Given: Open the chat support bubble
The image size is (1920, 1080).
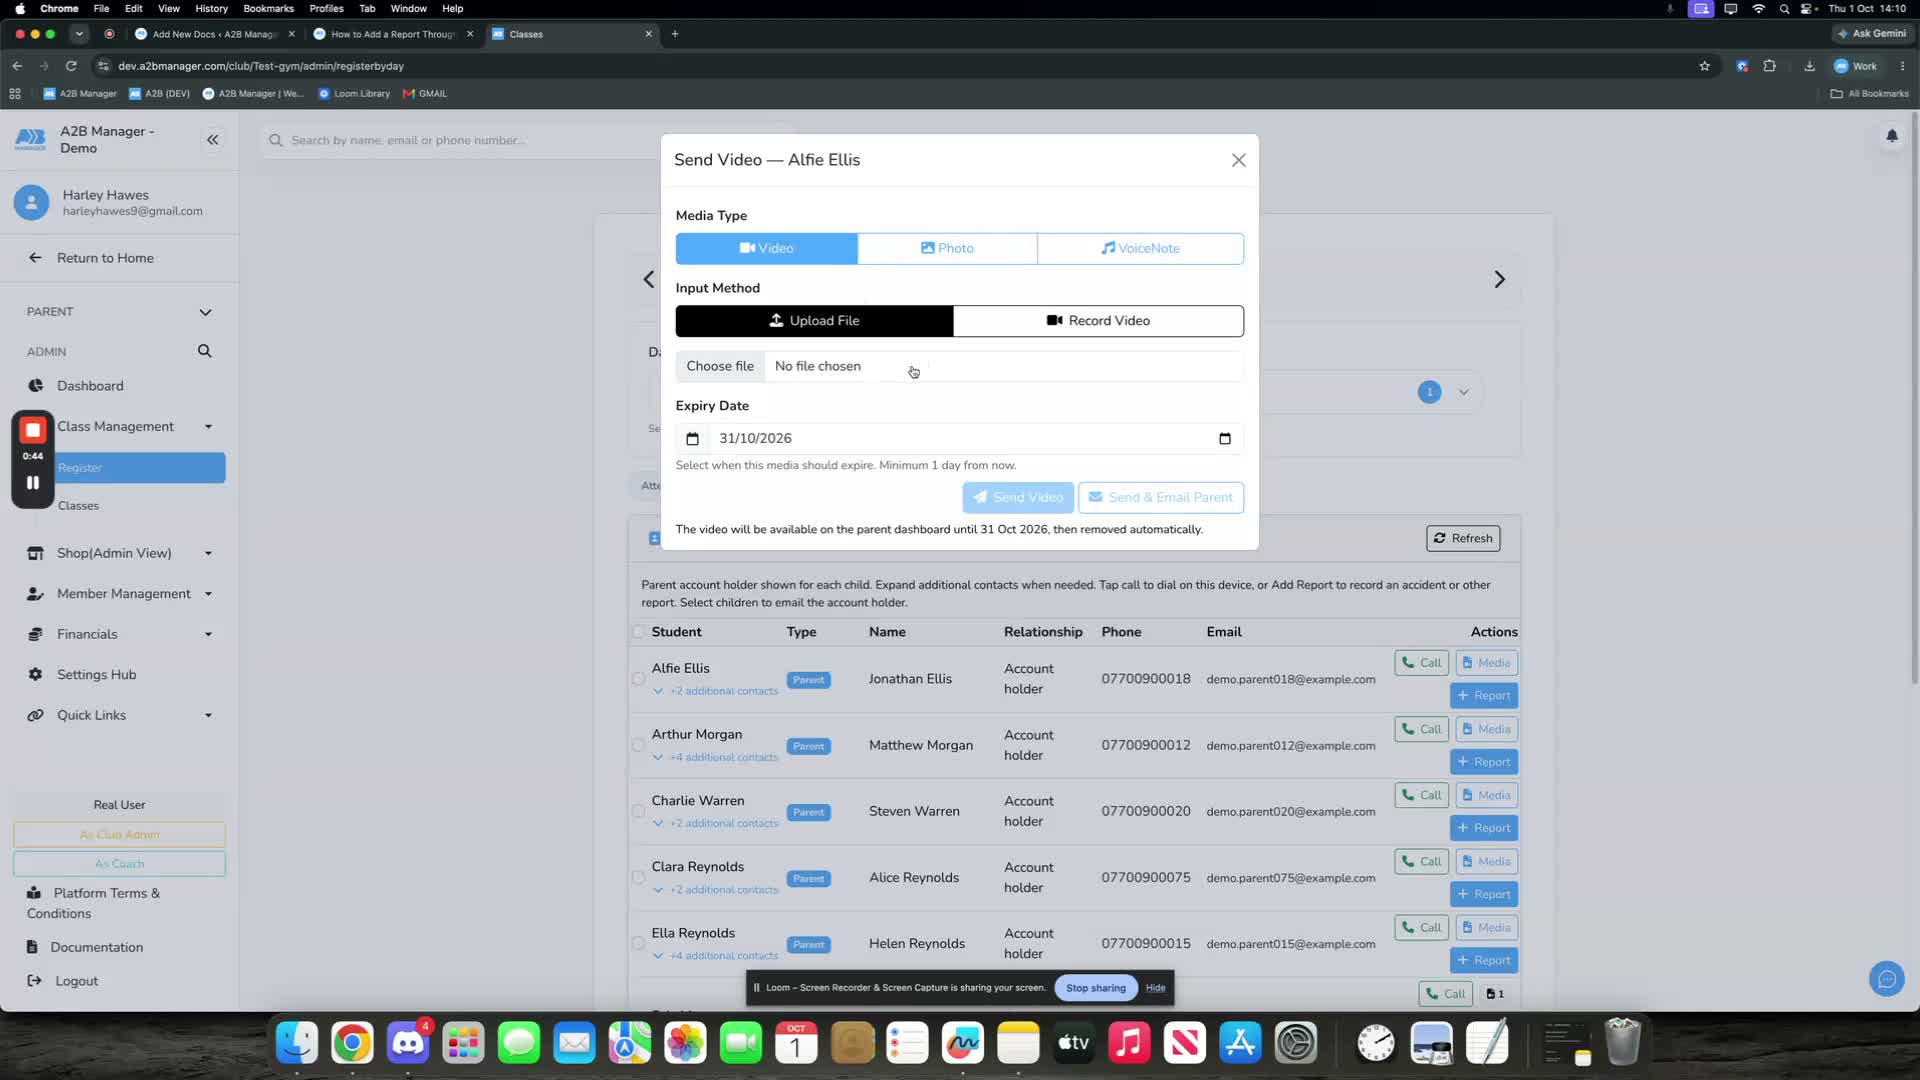Looking at the screenshot, I should coord(1887,979).
